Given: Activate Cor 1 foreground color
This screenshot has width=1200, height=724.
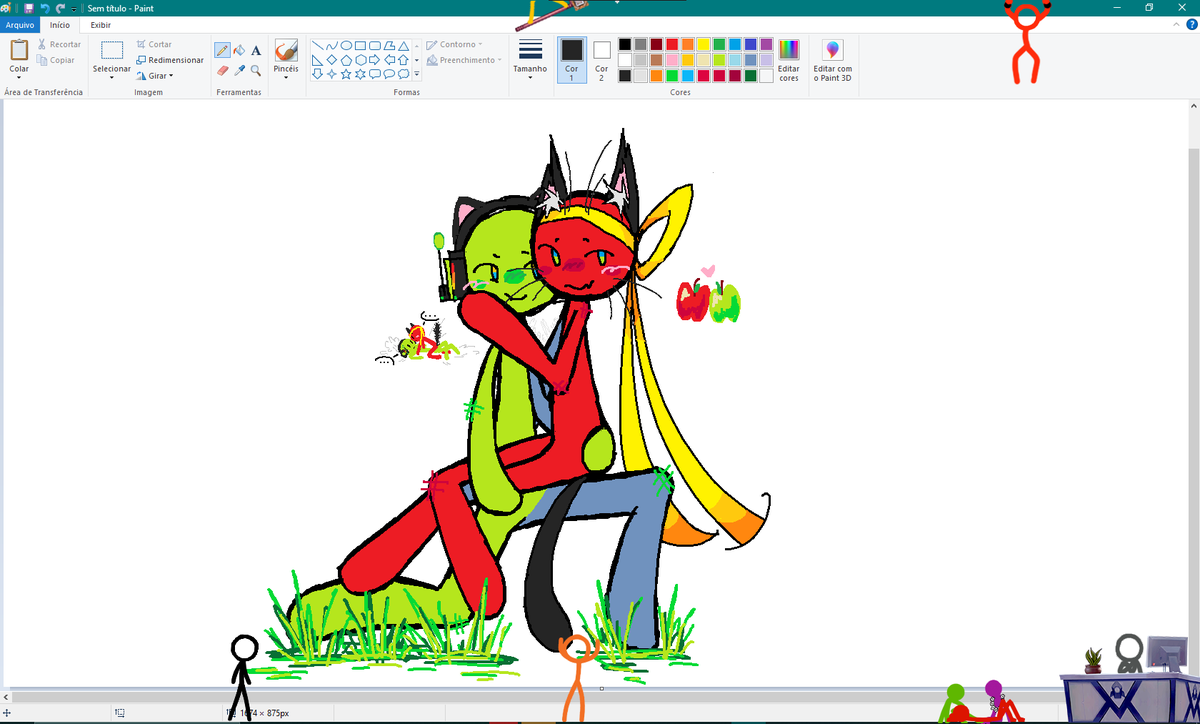Looking at the screenshot, I should 572,60.
